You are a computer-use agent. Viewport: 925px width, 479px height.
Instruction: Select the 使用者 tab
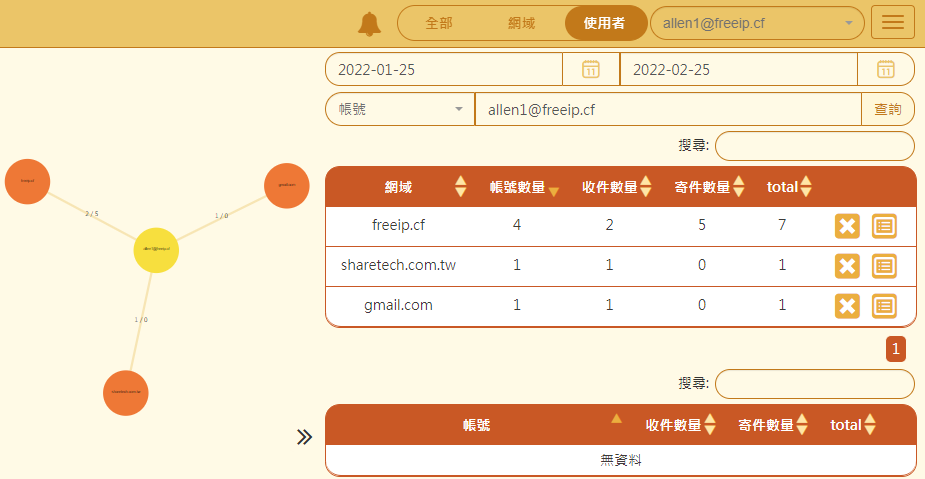point(604,23)
